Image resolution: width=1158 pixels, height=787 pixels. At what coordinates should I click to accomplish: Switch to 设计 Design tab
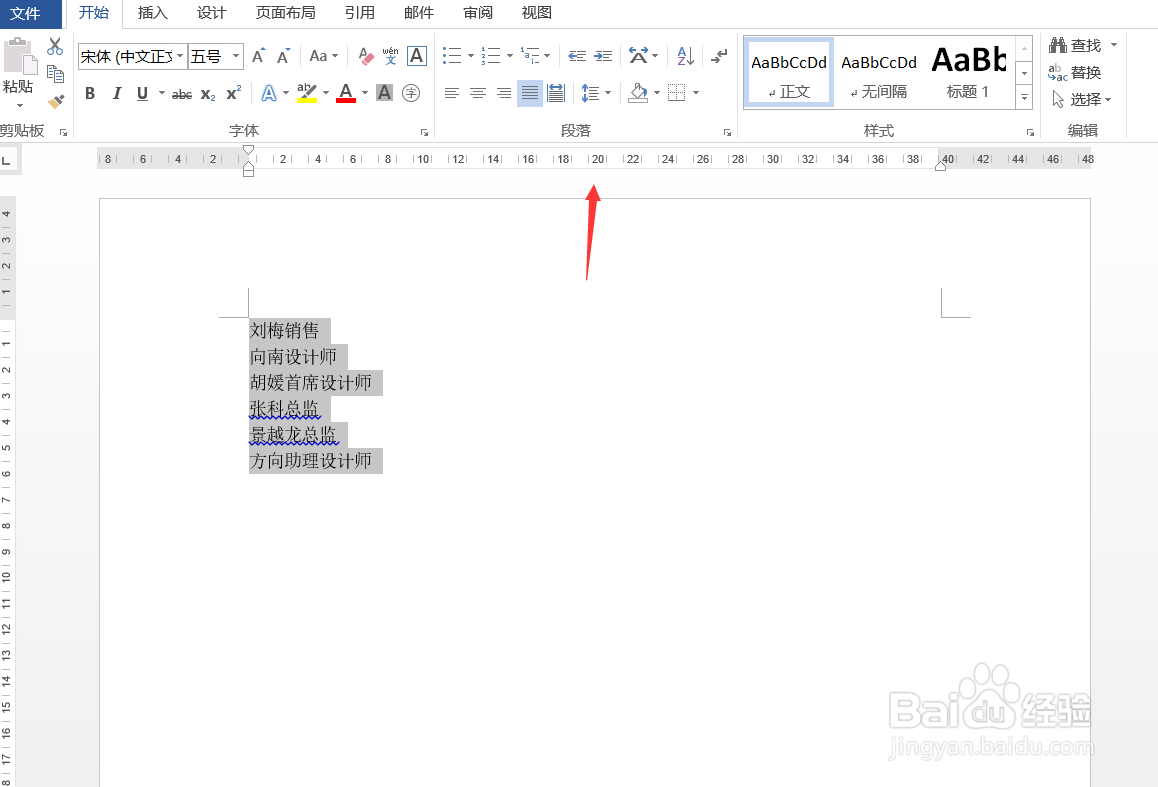212,13
